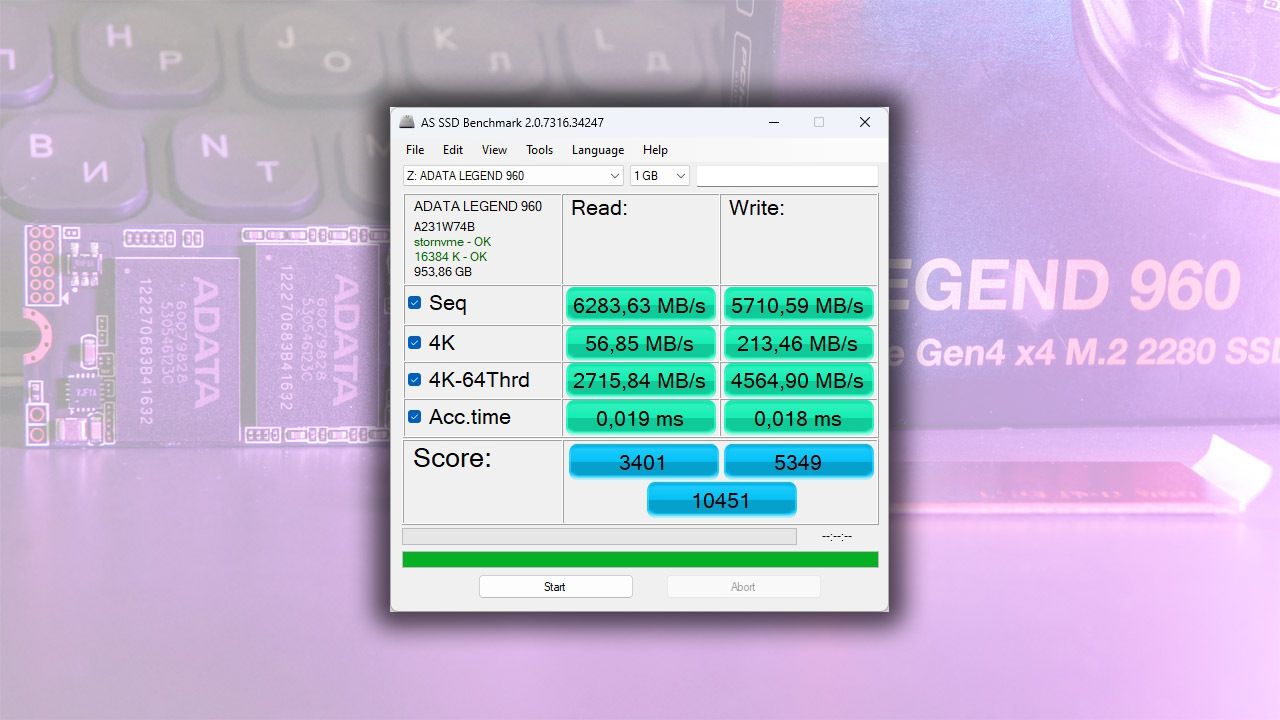Uncheck the 4K-64Thrd test checkbox
Image resolution: width=1280 pixels, height=720 pixels.
[414, 380]
